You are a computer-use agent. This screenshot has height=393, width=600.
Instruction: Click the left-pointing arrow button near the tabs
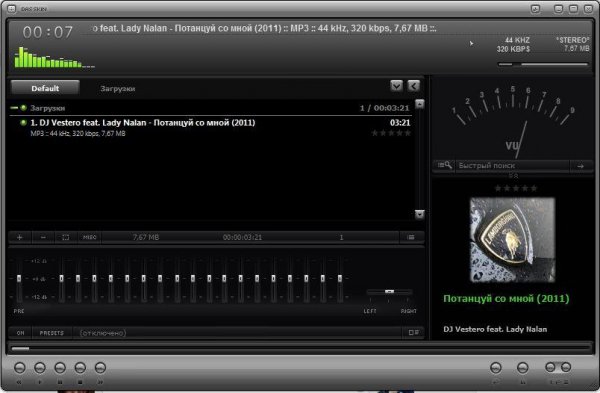[x=413, y=86]
